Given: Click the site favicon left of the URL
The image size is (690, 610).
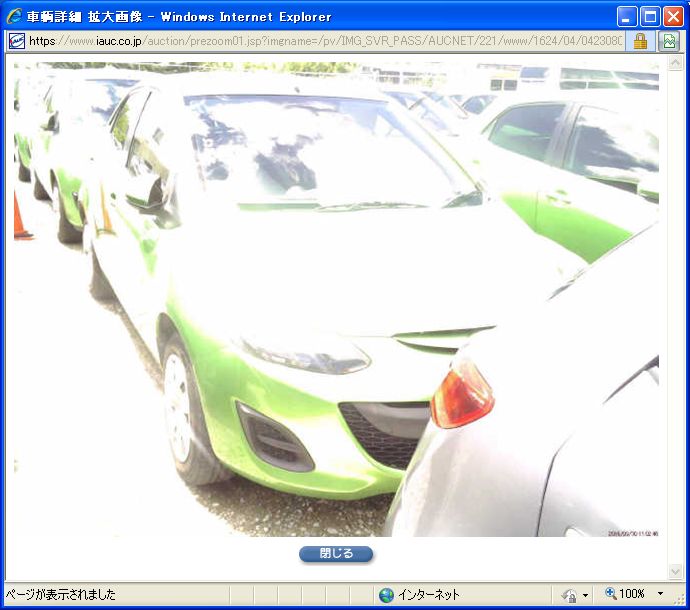Looking at the screenshot, I should click(16, 41).
